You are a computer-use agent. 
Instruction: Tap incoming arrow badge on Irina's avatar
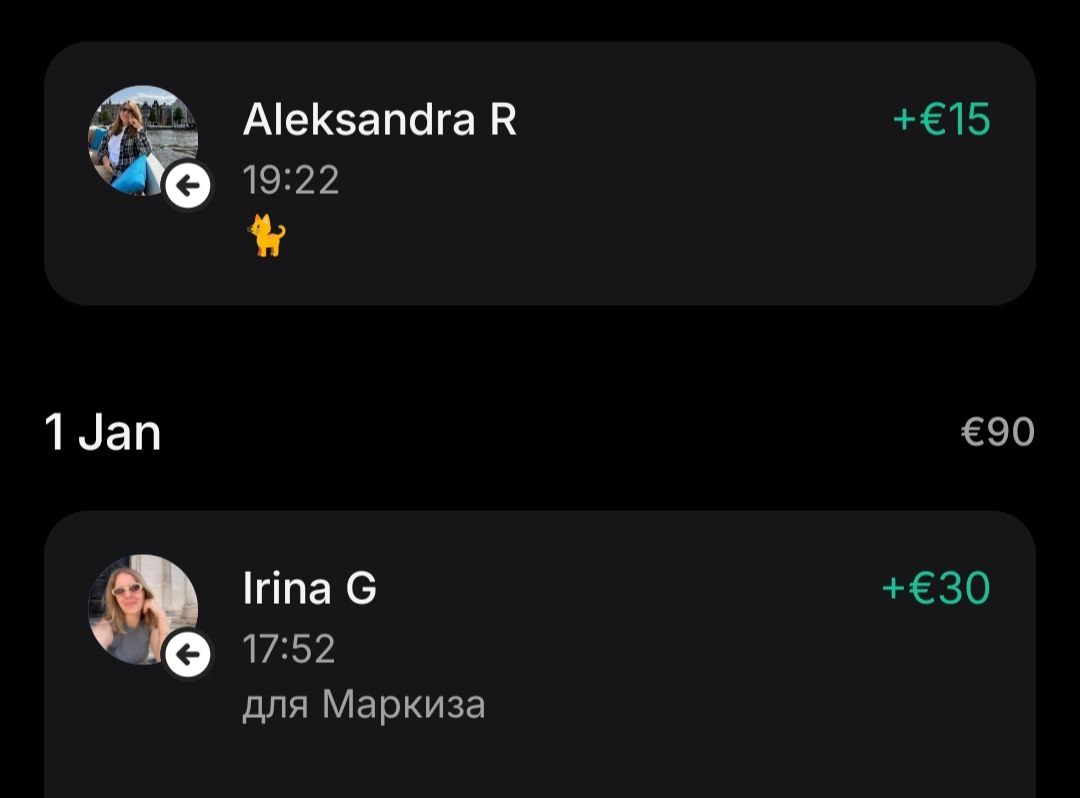[187, 654]
